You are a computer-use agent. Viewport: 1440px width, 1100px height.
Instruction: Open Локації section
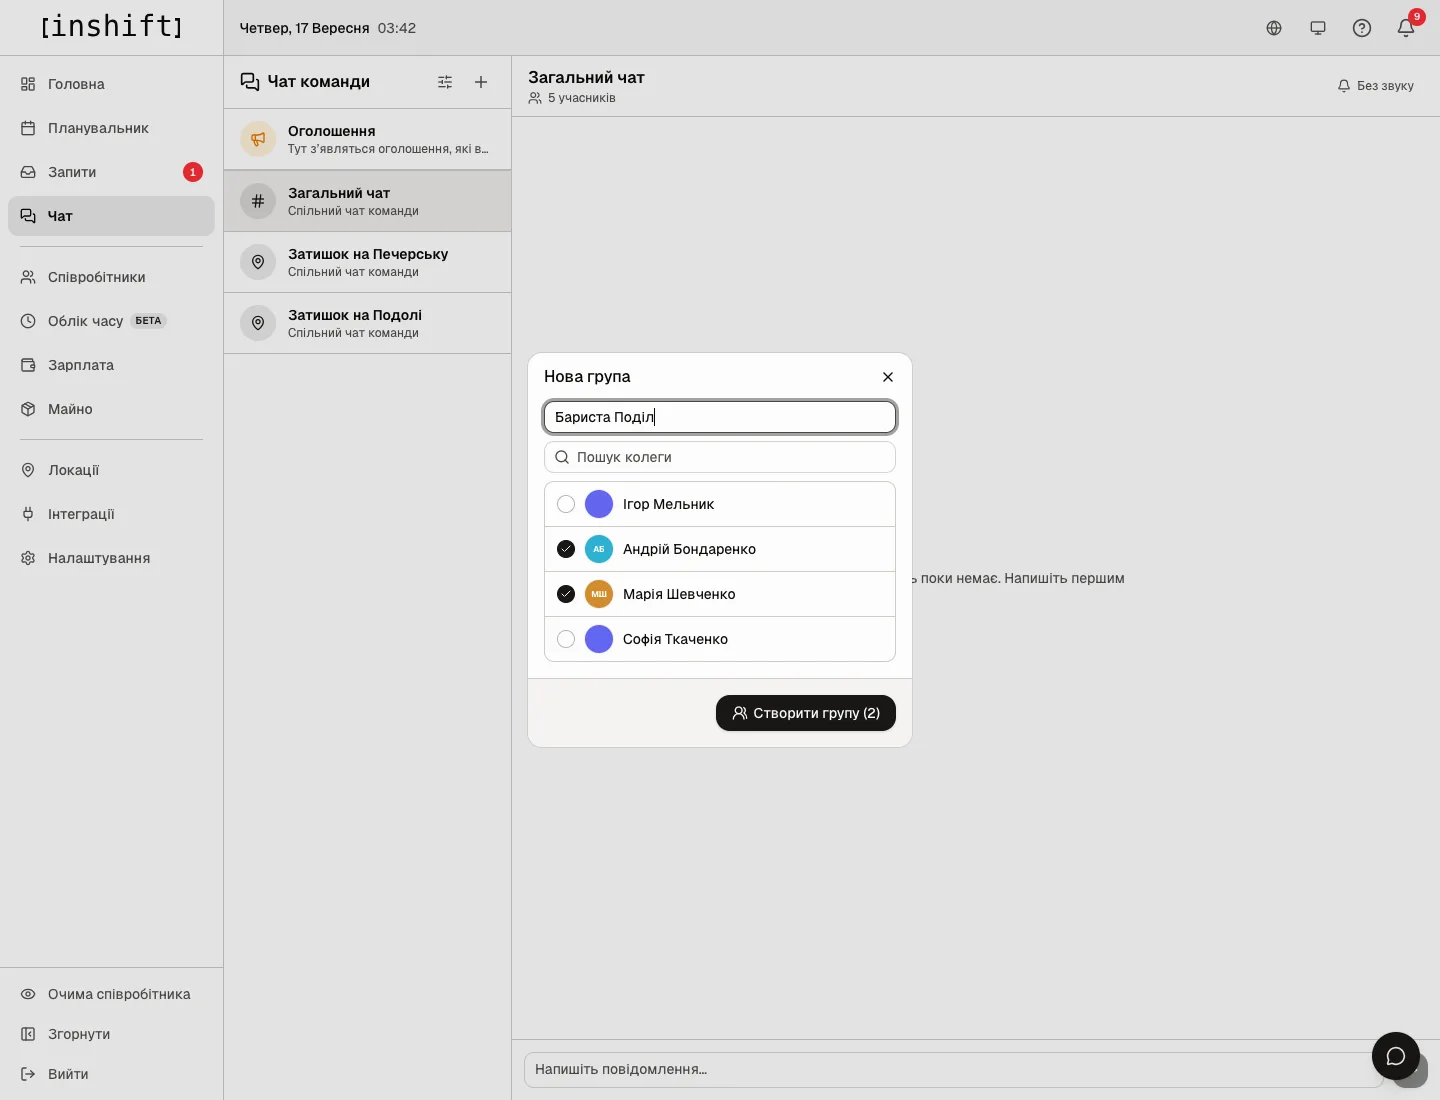111,470
